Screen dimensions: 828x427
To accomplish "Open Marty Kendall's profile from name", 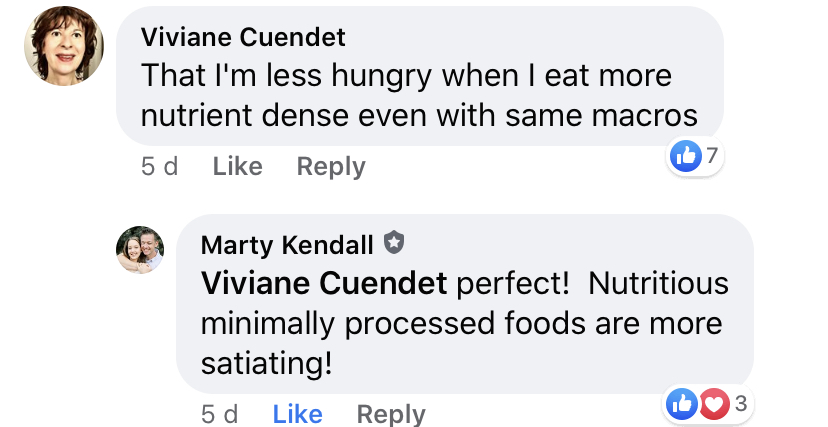I will [x=287, y=244].
